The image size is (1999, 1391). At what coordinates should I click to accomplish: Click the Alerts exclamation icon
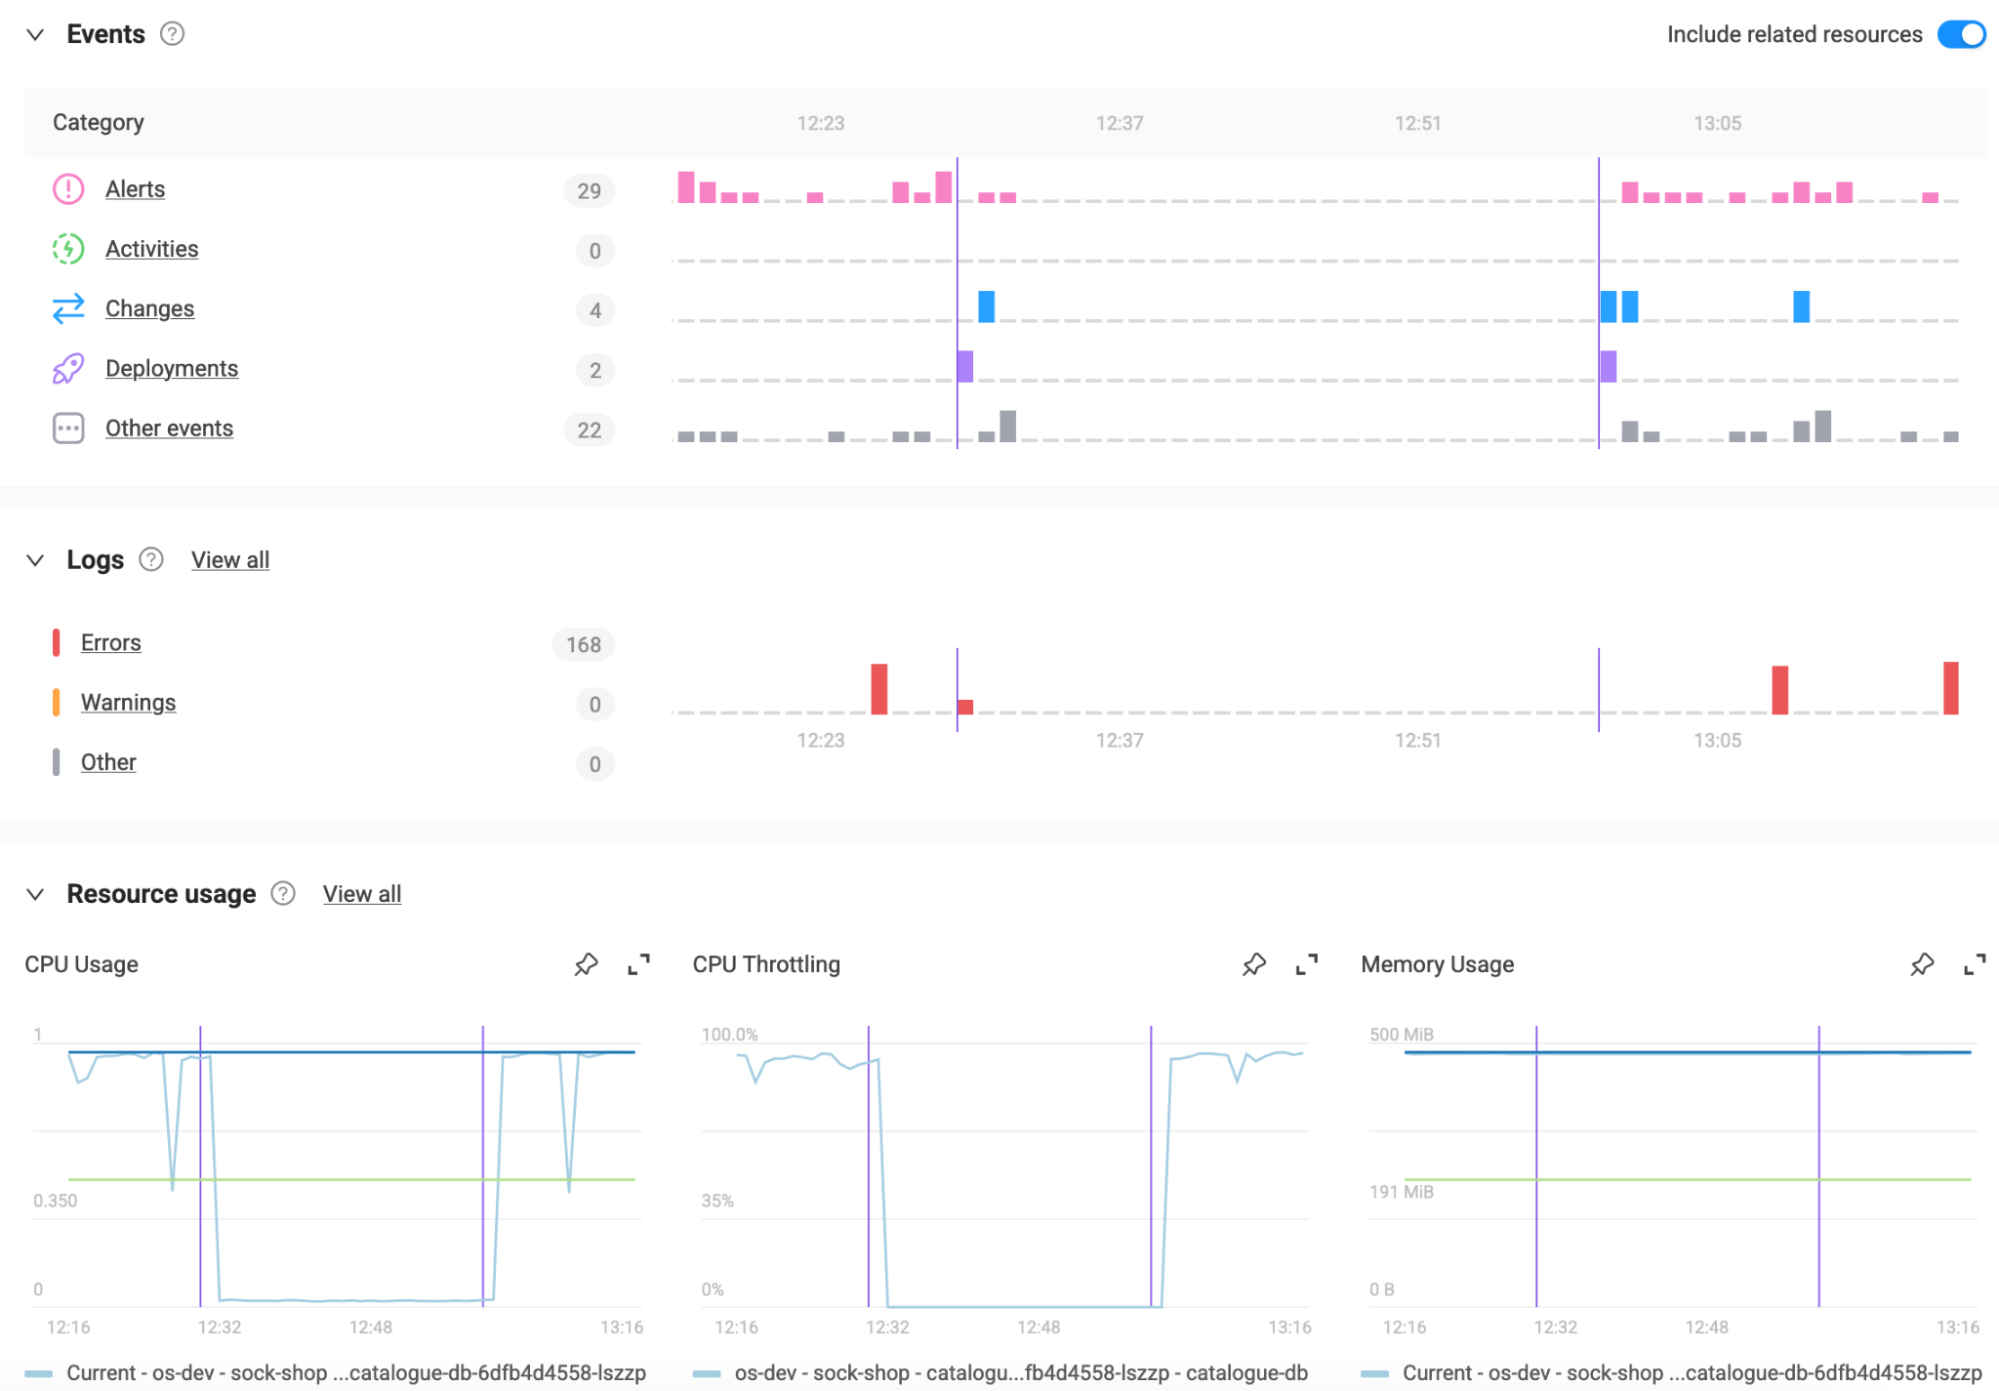68,189
